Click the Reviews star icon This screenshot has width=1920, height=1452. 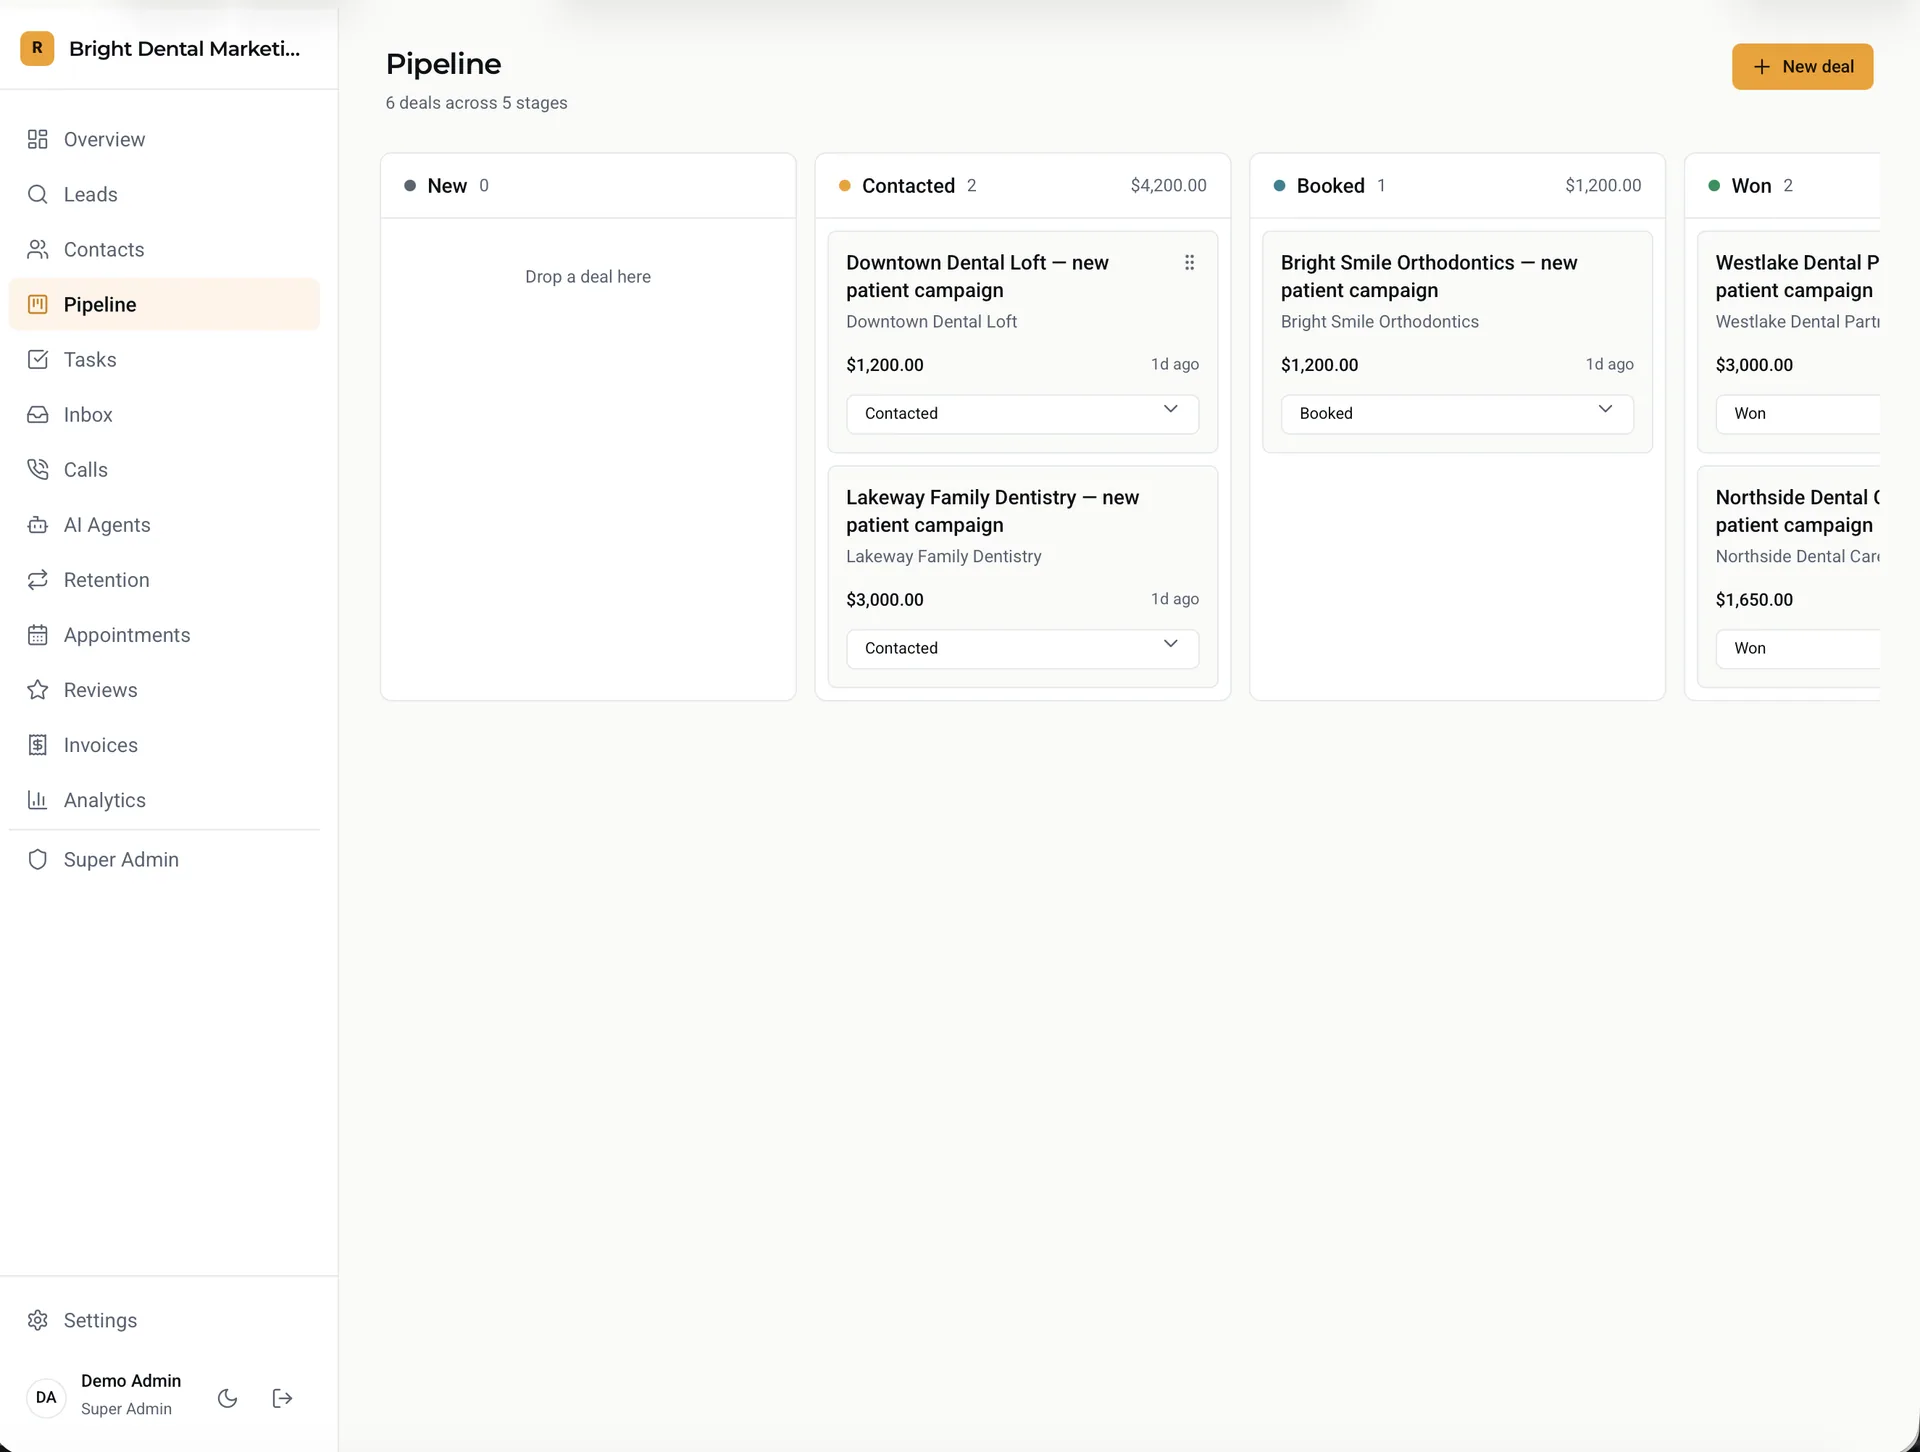(38, 689)
